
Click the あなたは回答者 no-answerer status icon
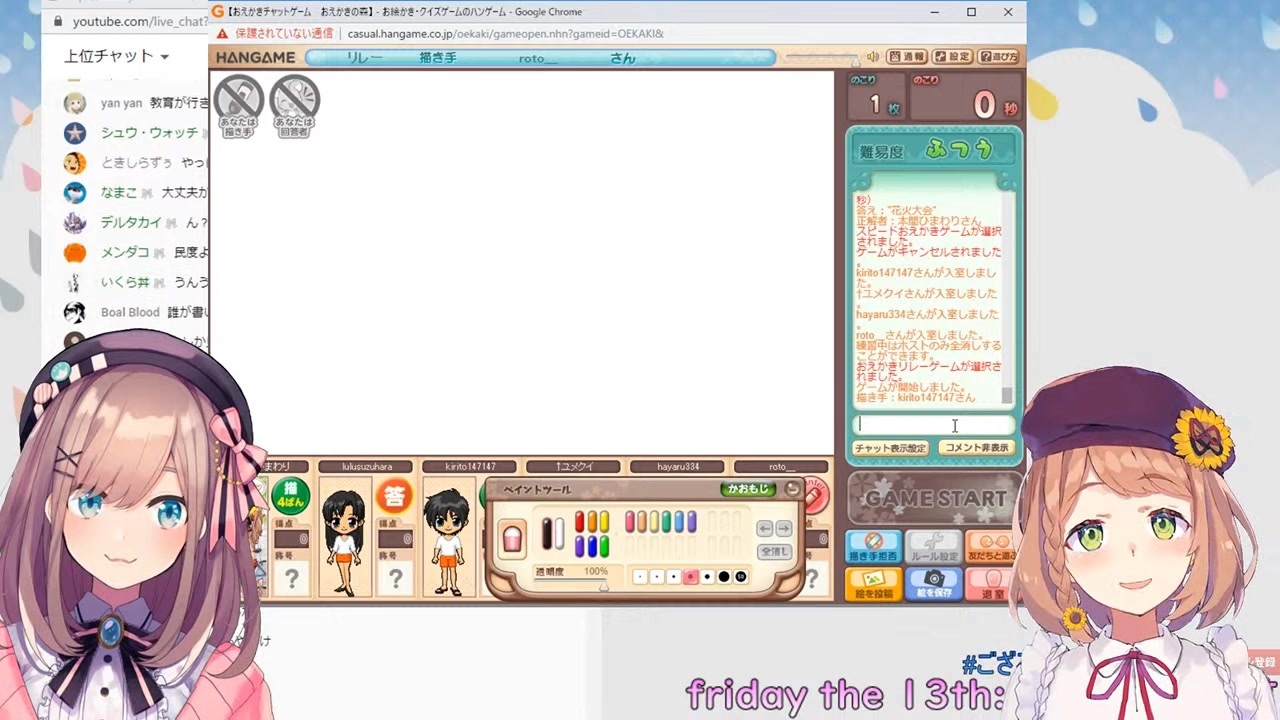click(294, 105)
